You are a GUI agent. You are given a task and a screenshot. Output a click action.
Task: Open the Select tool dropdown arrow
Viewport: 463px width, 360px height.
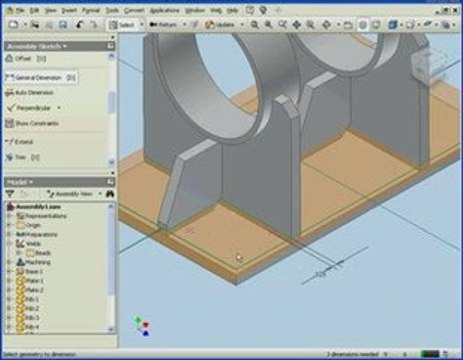click(142, 25)
